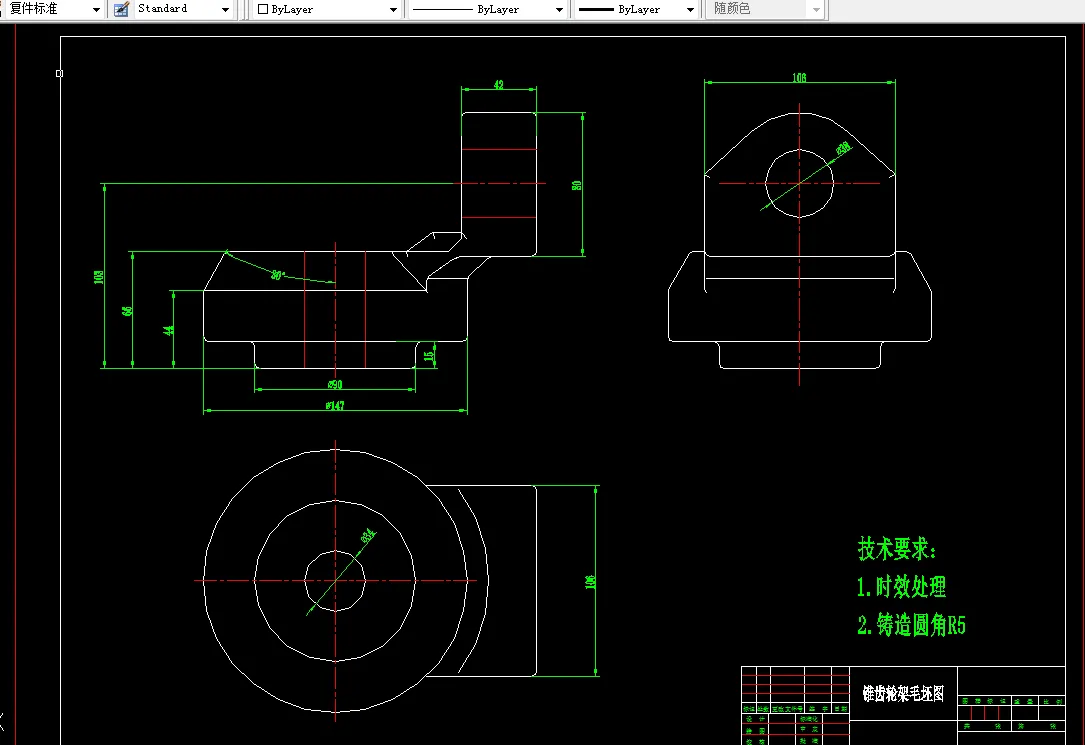Screen dimensions: 1085x745
Task: Expand the Standard text style dropdown
Action: 226,10
